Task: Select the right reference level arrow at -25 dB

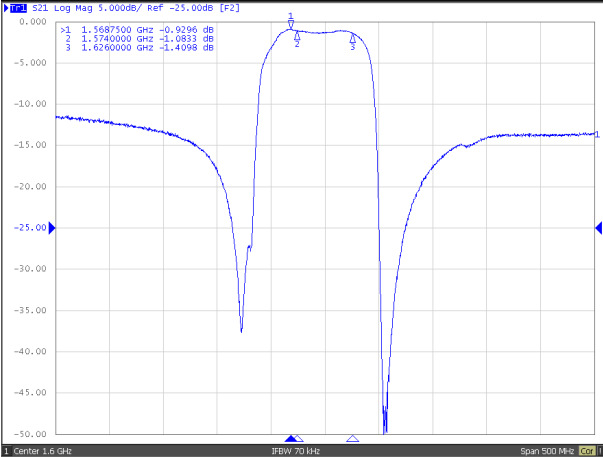Action: pyautogui.click(x=598, y=228)
